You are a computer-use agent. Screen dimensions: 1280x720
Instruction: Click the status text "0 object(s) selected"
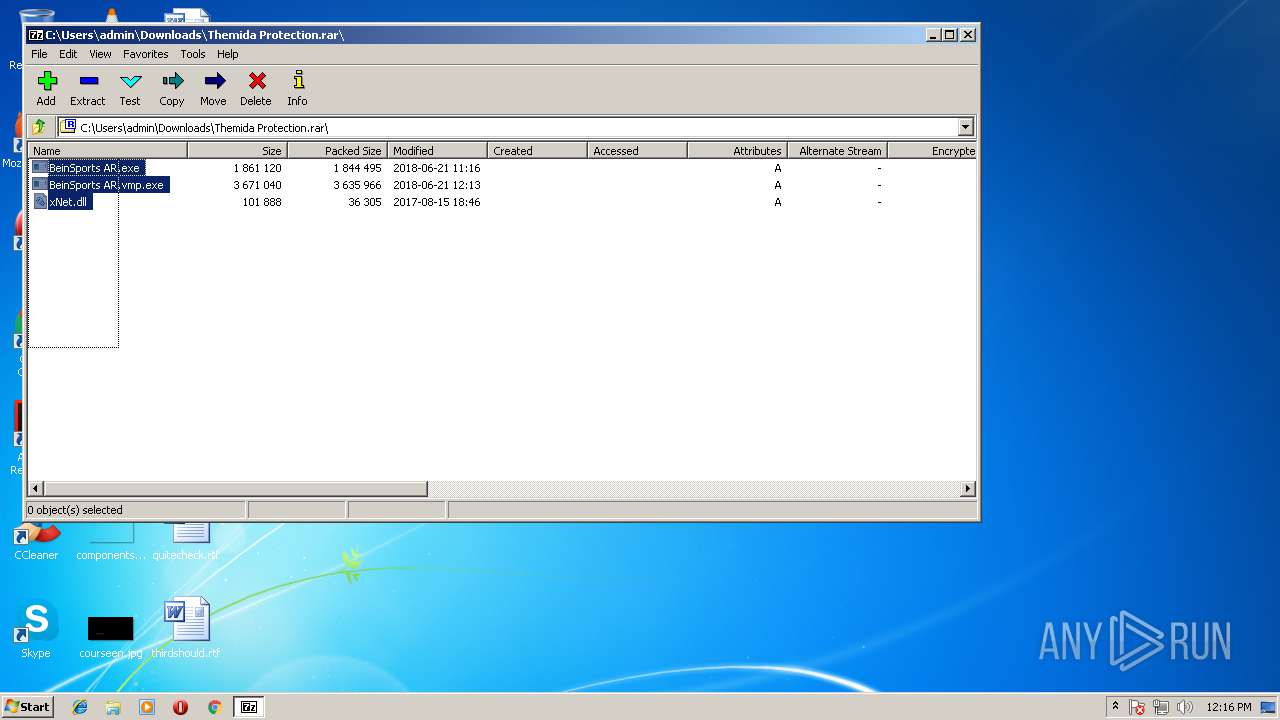pos(75,510)
